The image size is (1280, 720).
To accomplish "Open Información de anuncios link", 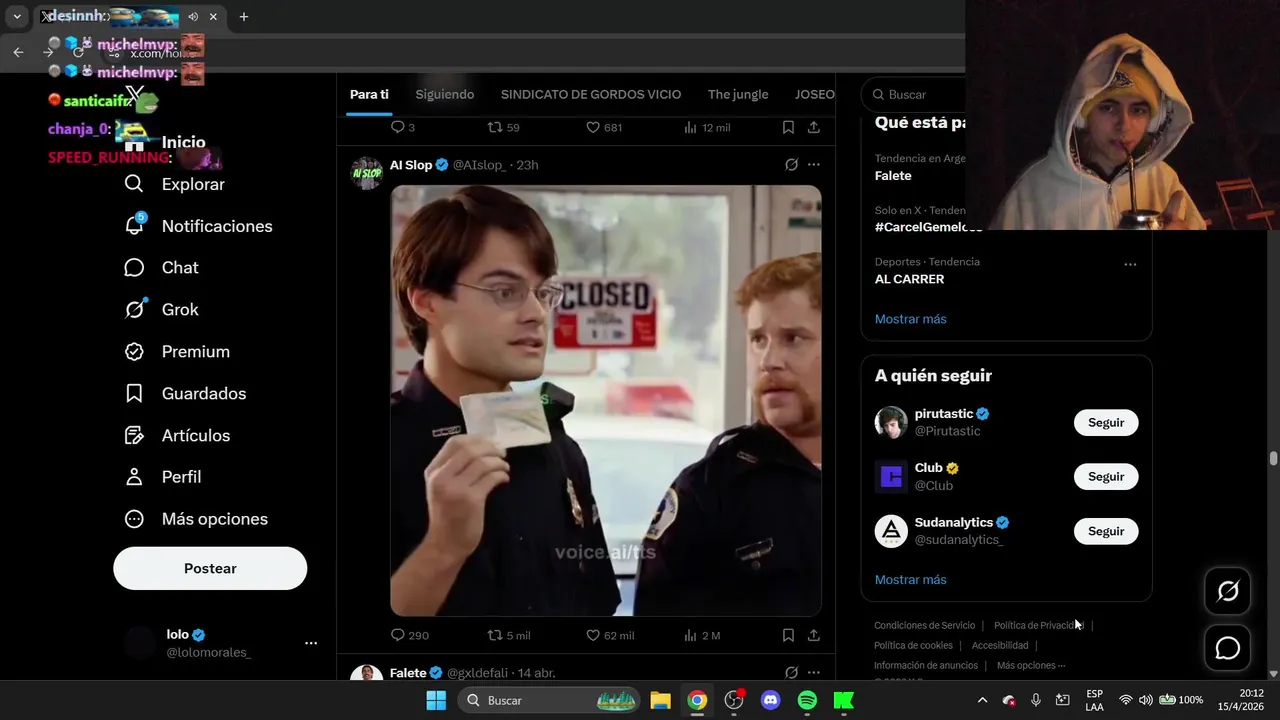I will pos(926,665).
